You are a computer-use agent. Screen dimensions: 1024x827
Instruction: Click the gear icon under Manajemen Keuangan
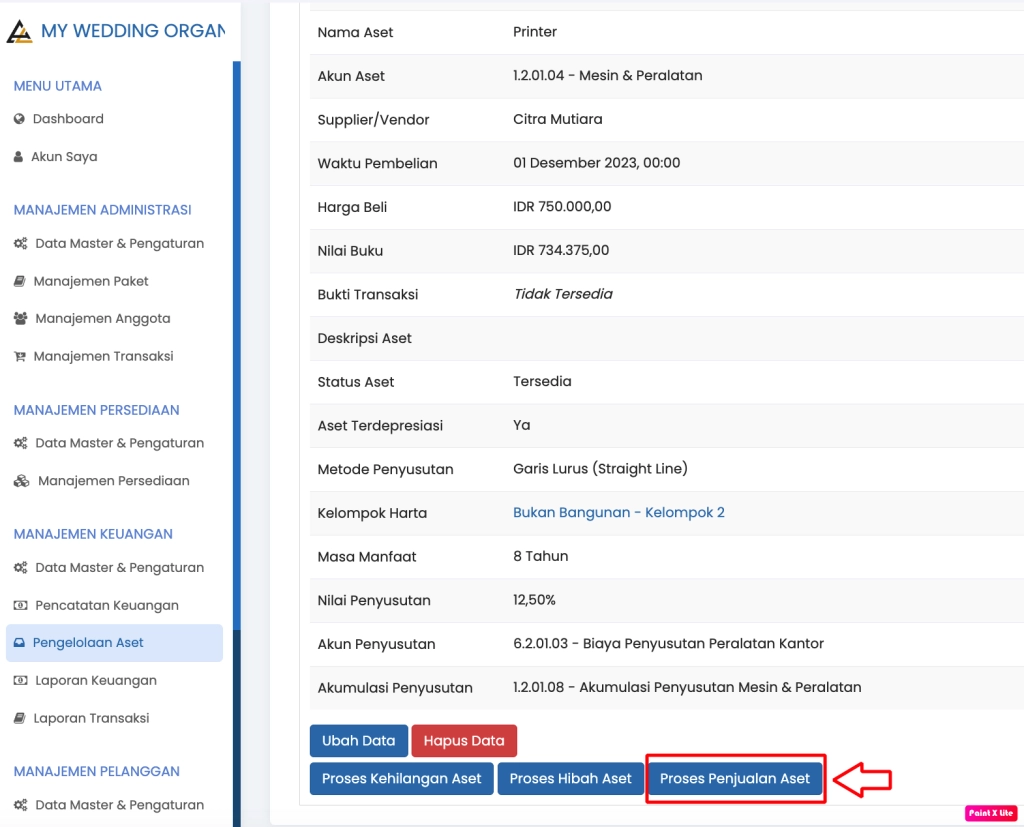(22, 567)
